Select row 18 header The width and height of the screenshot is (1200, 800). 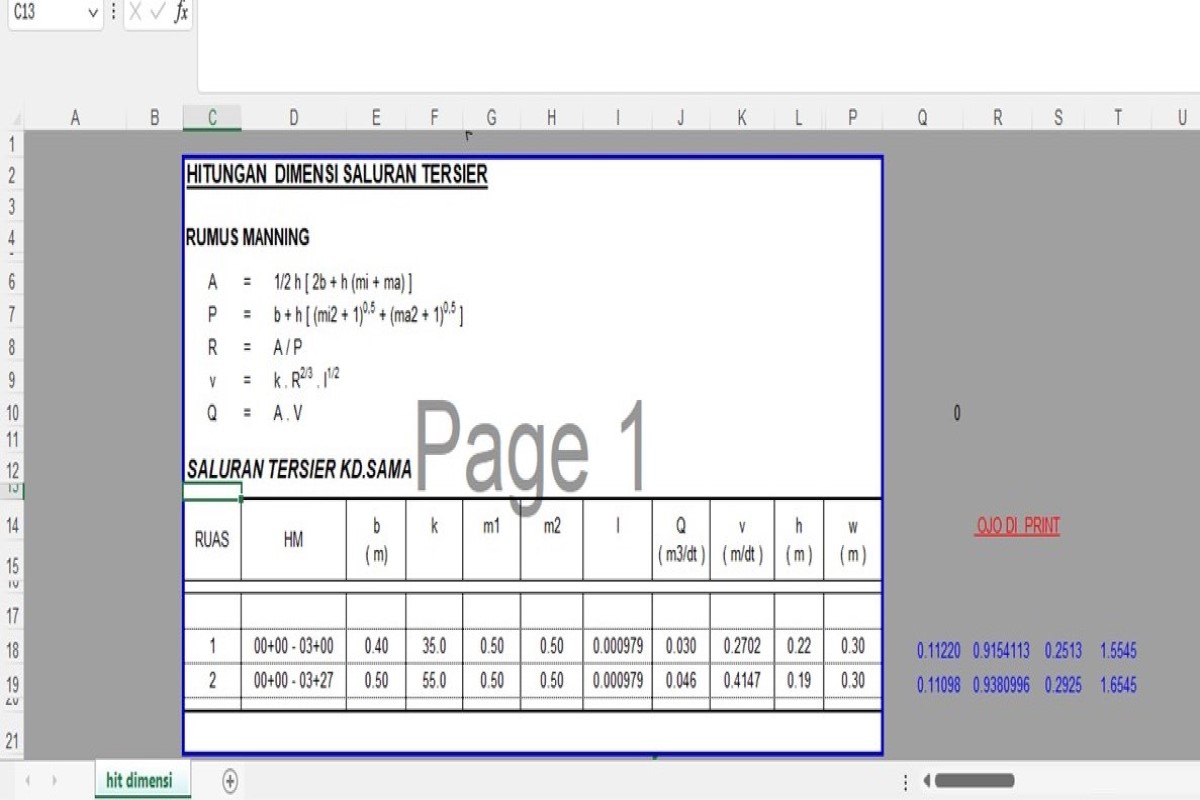(12, 651)
